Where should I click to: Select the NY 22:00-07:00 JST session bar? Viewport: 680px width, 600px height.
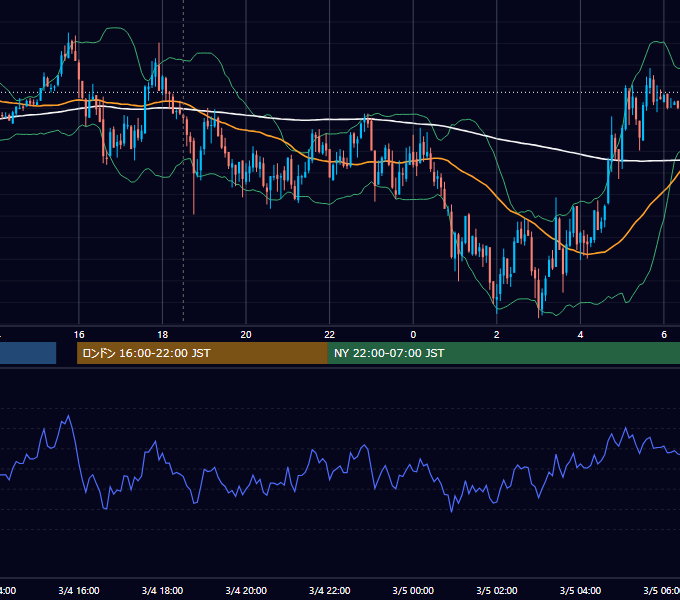pyautogui.click(x=503, y=353)
